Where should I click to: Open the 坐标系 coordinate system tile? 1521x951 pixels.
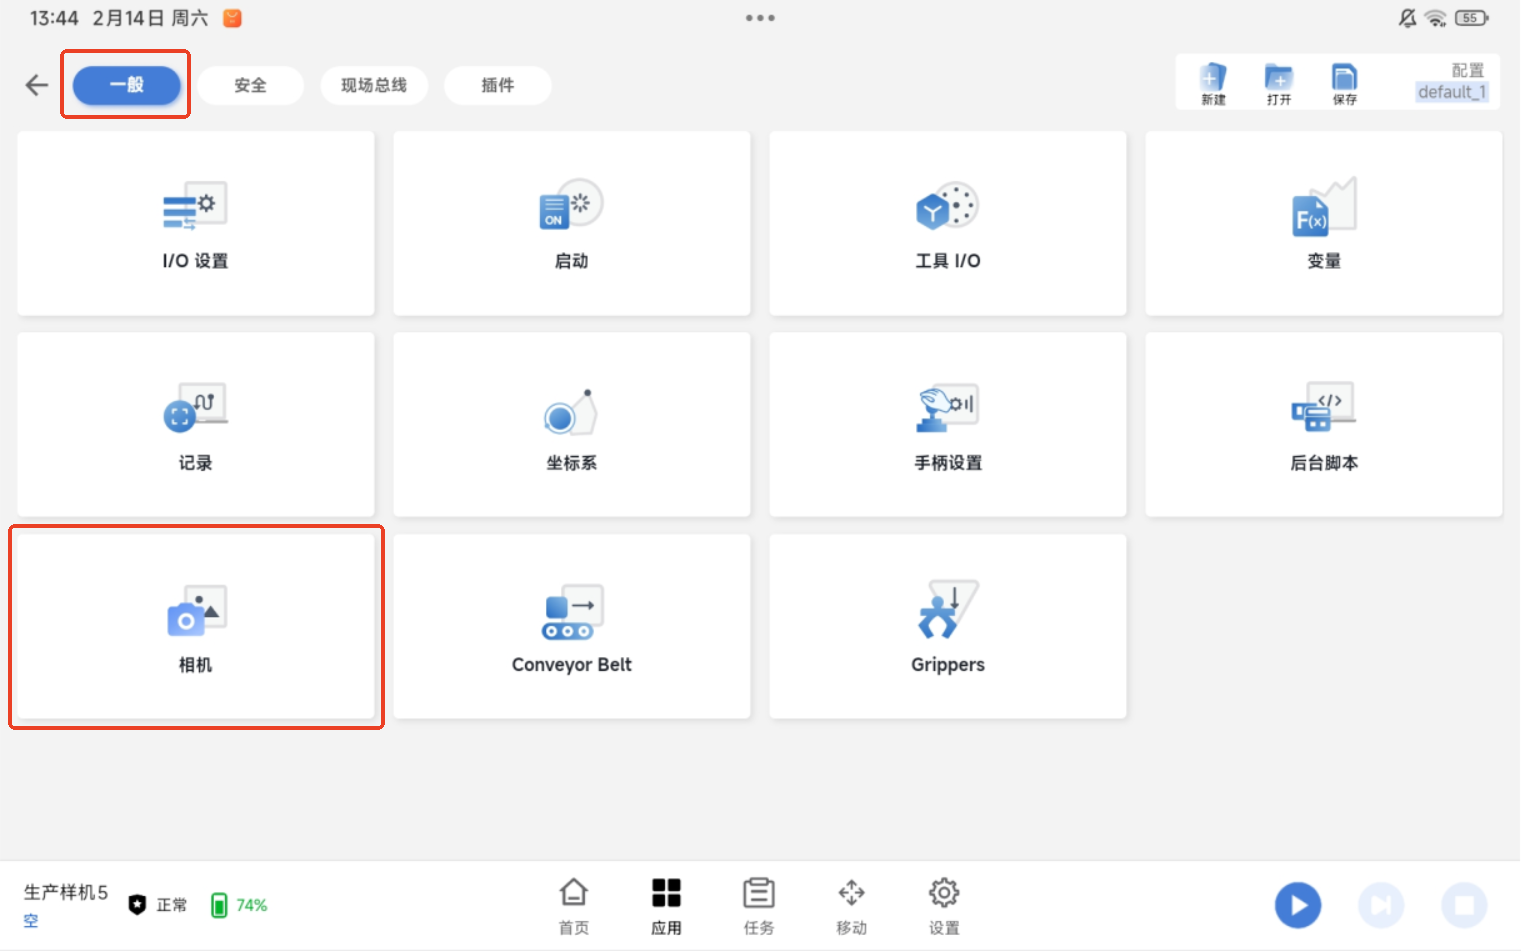[x=572, y=425]
